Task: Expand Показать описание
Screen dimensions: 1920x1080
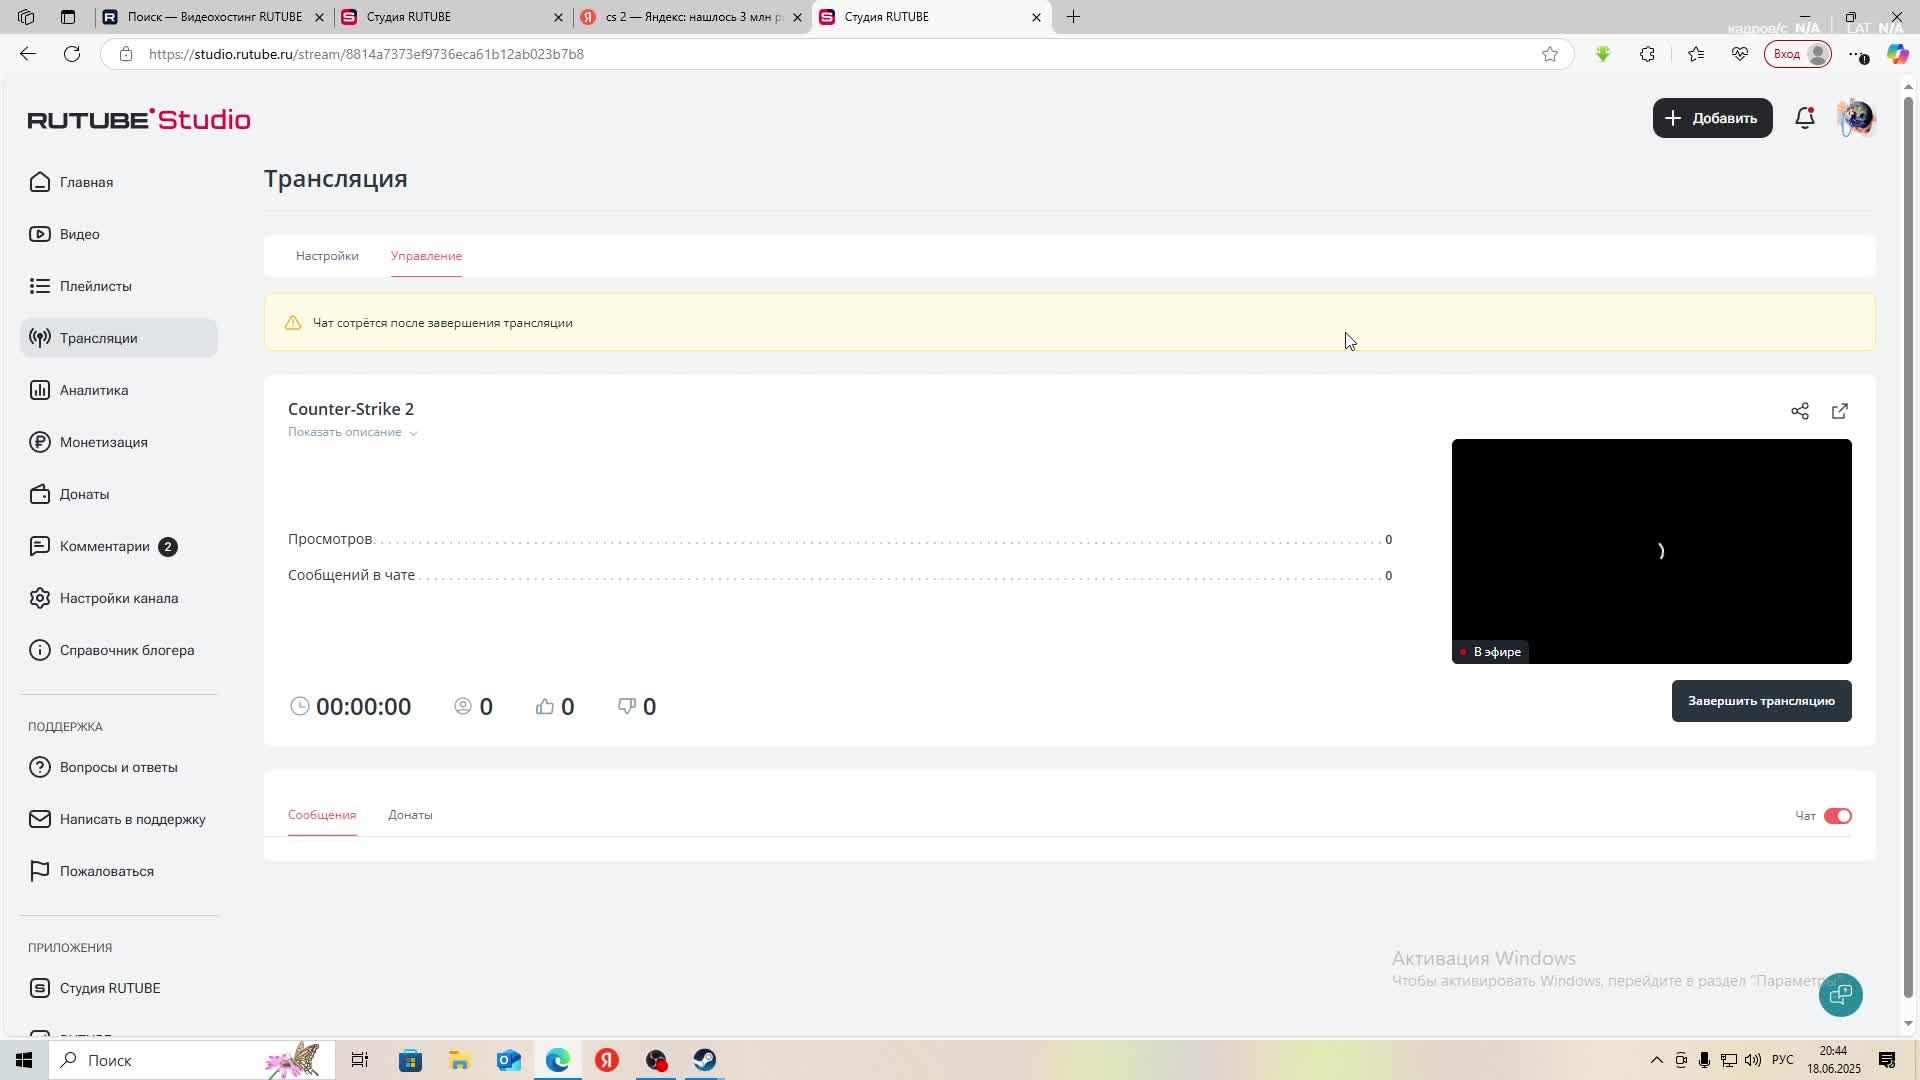Action: 352,432
